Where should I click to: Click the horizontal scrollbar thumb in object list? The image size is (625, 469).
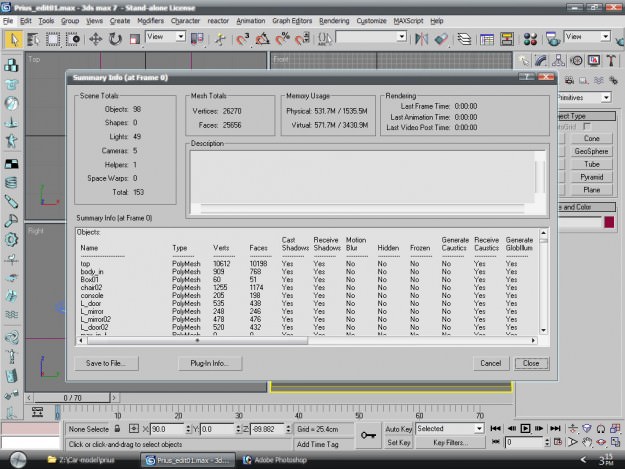[x=197, y=341]
